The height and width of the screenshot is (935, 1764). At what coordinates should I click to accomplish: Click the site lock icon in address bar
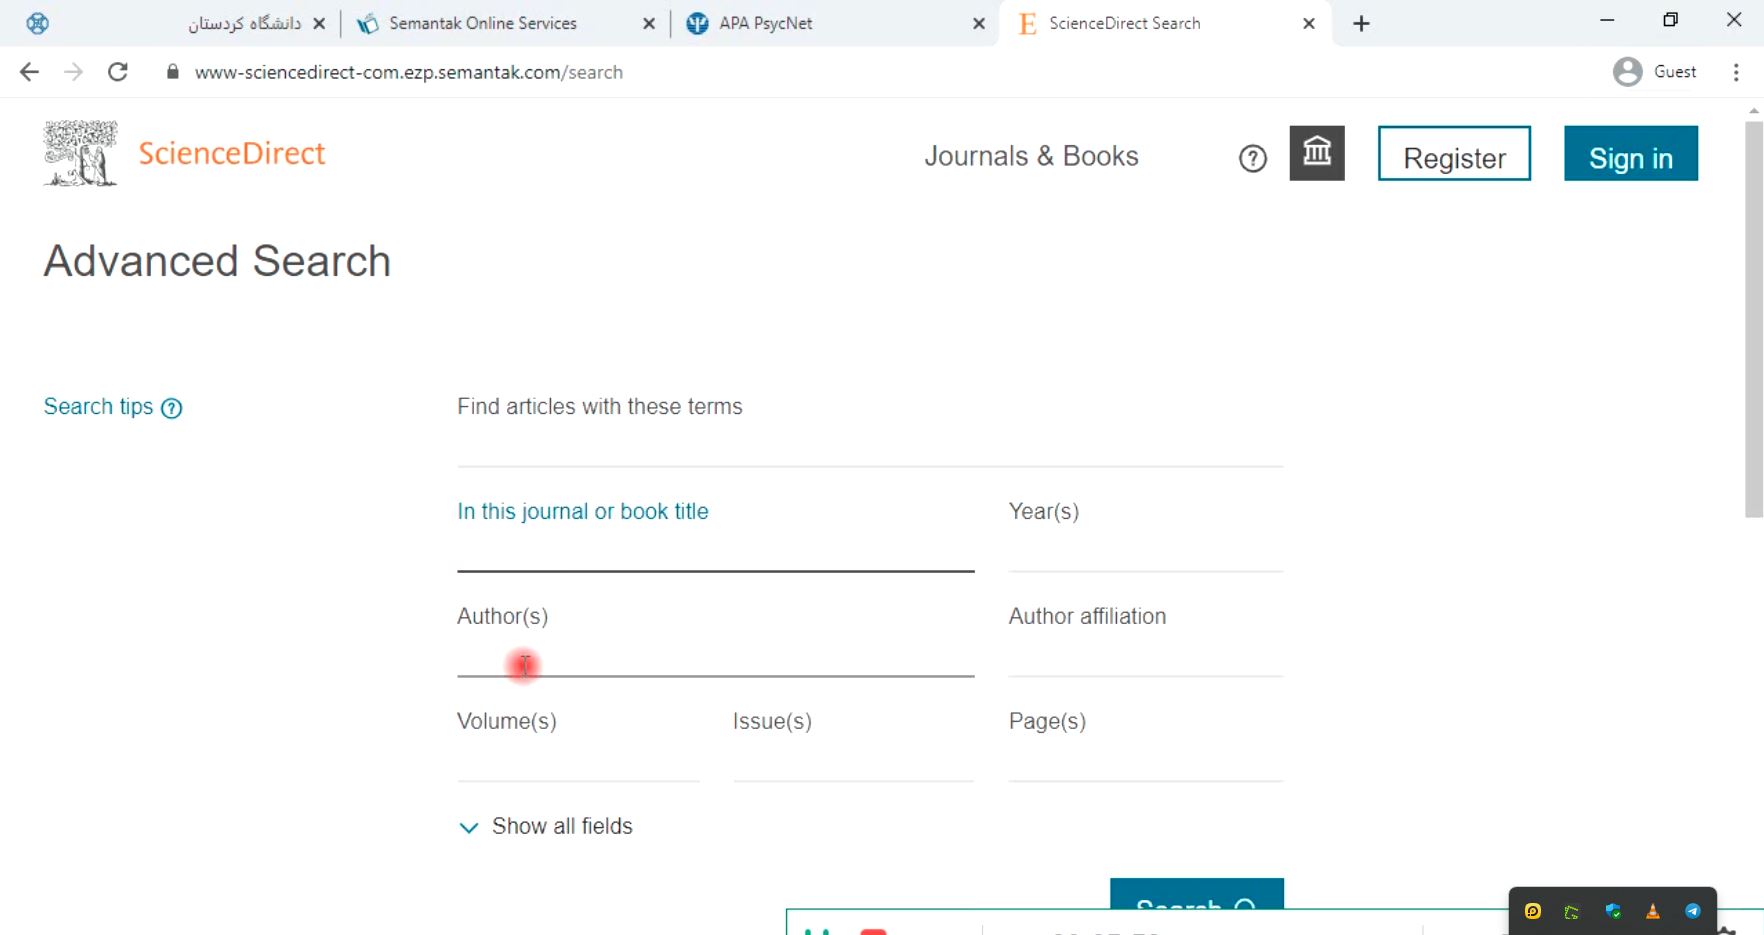(173, 72)
